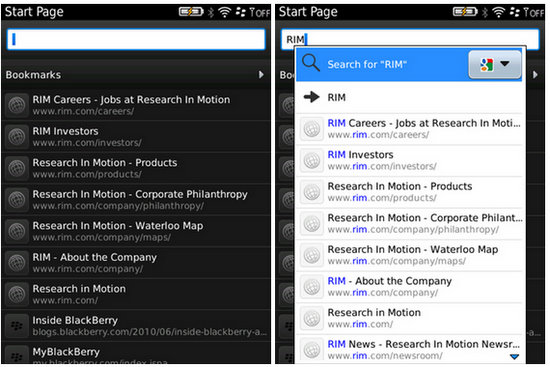Screen dimensions: 550x367
Task: Click globe icon of Waterloo Map left bookmark
Action: point(17,231)
